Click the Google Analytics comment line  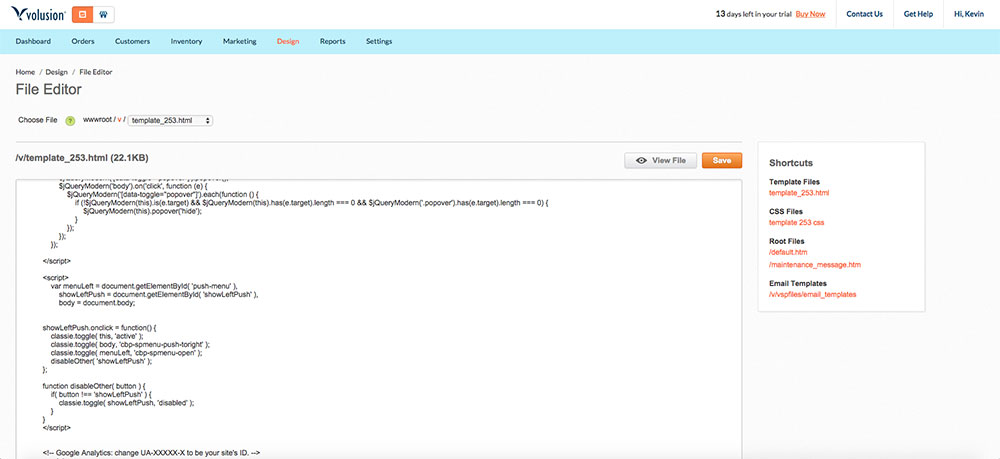coord(152,453)
